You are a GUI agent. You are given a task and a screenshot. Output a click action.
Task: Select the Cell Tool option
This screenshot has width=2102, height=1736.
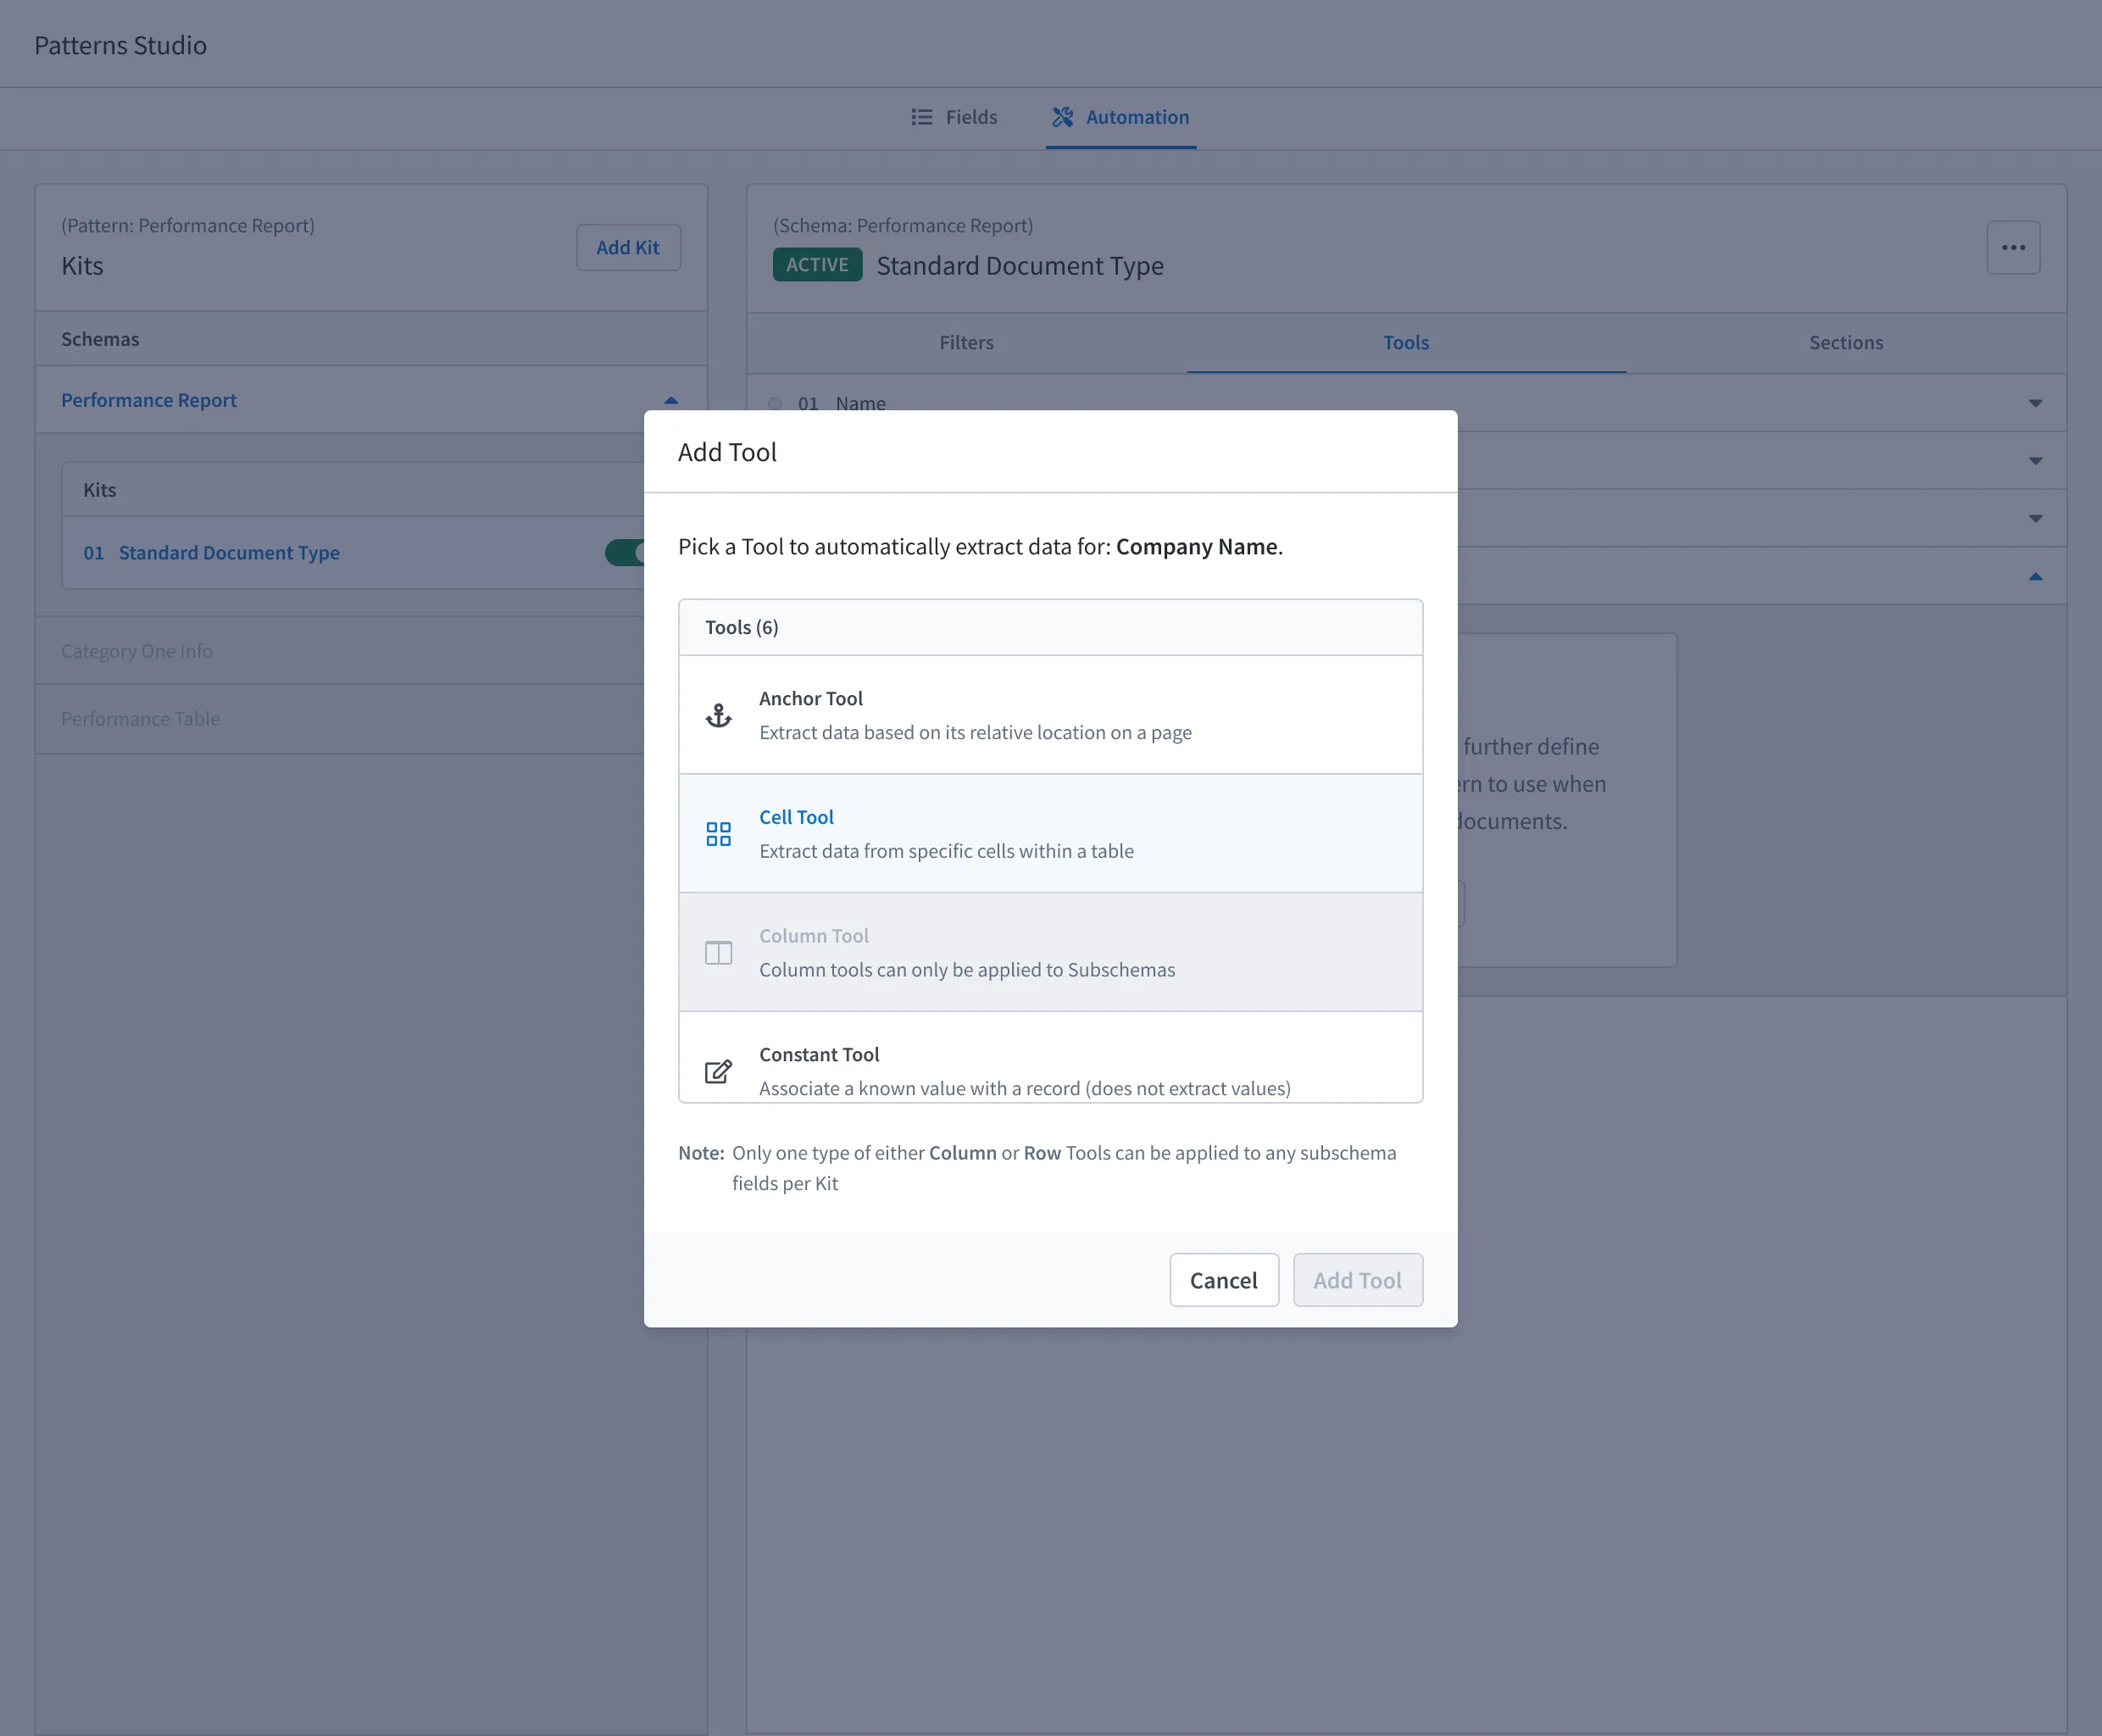coord(1050,833)
